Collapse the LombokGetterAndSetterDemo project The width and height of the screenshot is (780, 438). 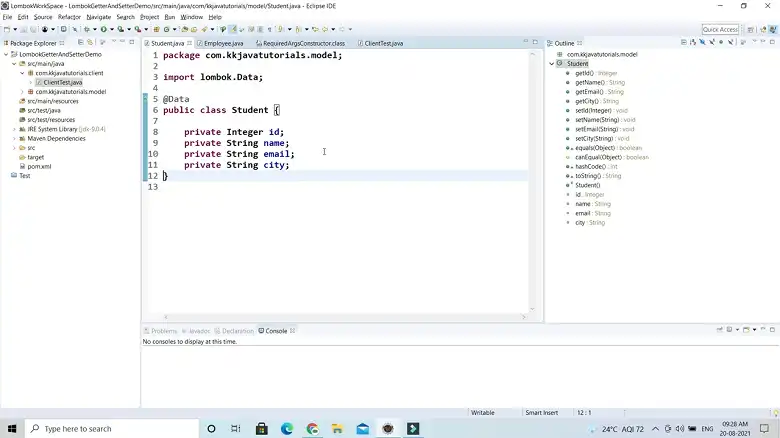(6, 54)
